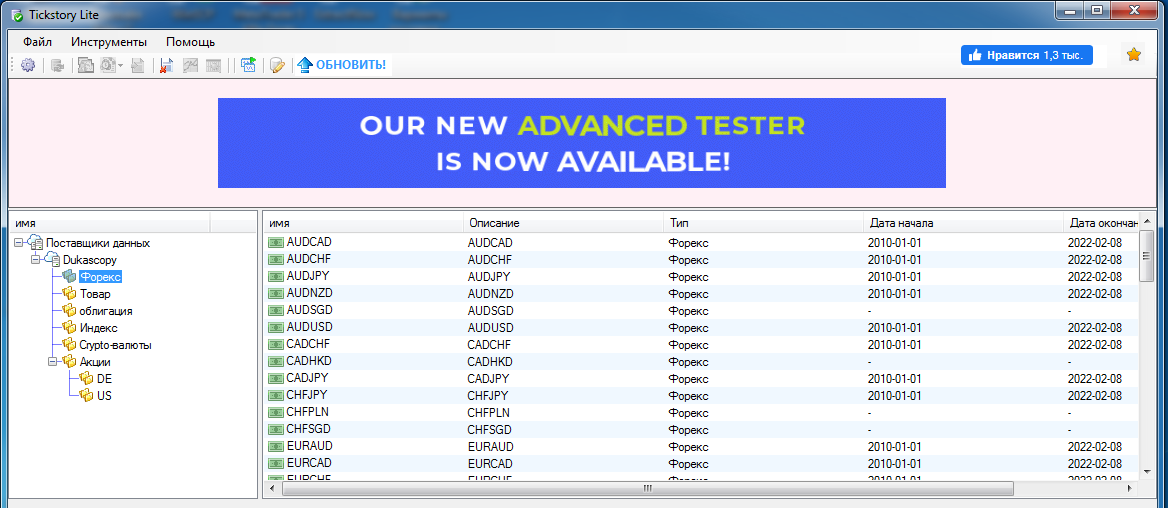This screenshot has height=508, width=1168.
Task: Select the CHFJPY symbol row
Action: click(702, 395)
